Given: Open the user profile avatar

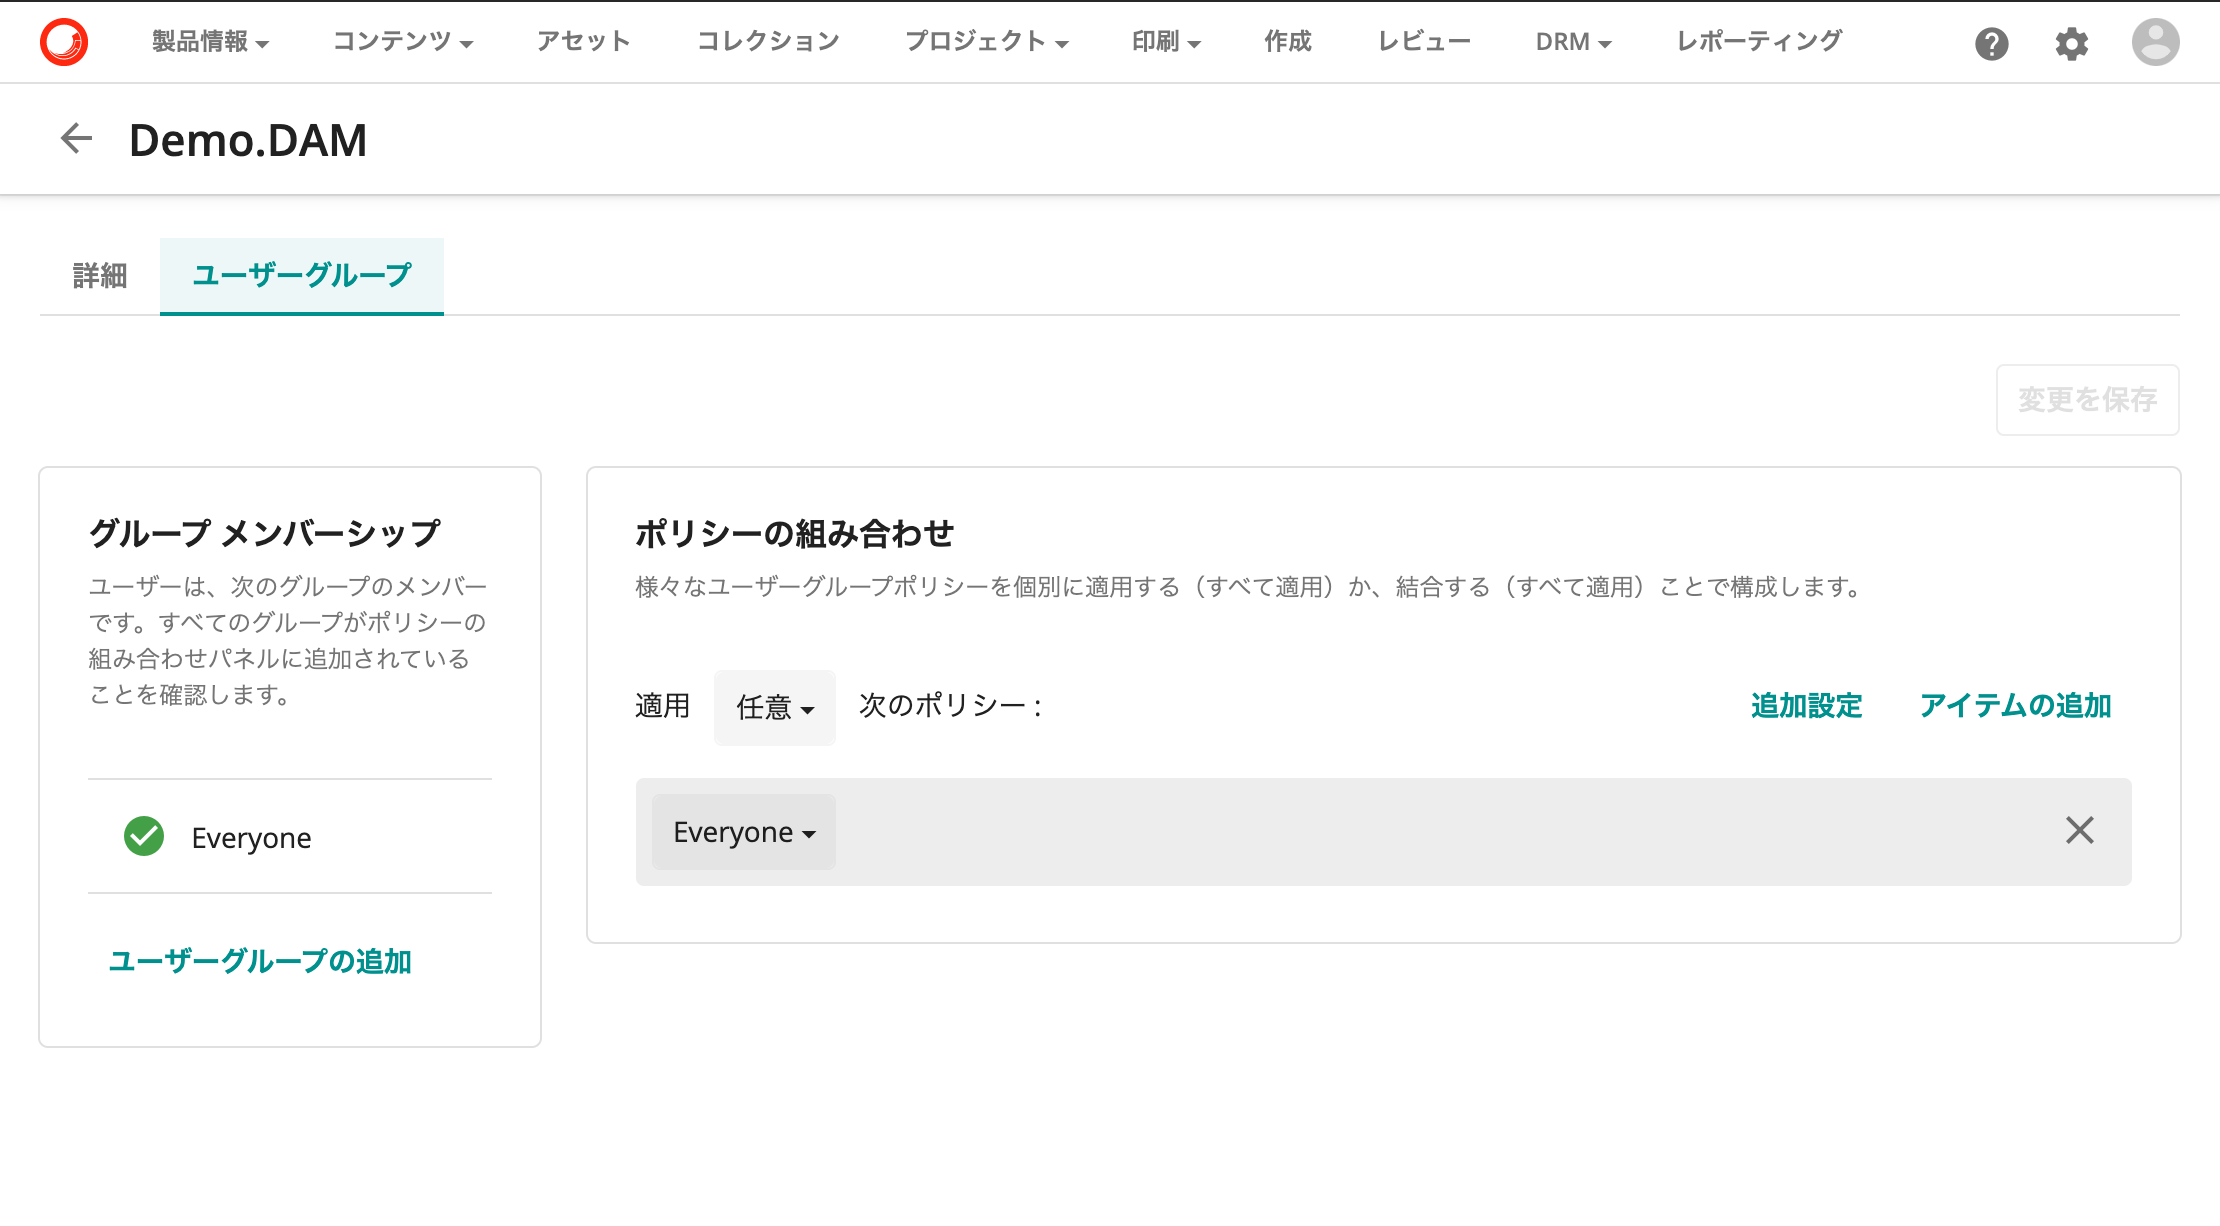Looking at the screenshot, I should [2155, 42].
